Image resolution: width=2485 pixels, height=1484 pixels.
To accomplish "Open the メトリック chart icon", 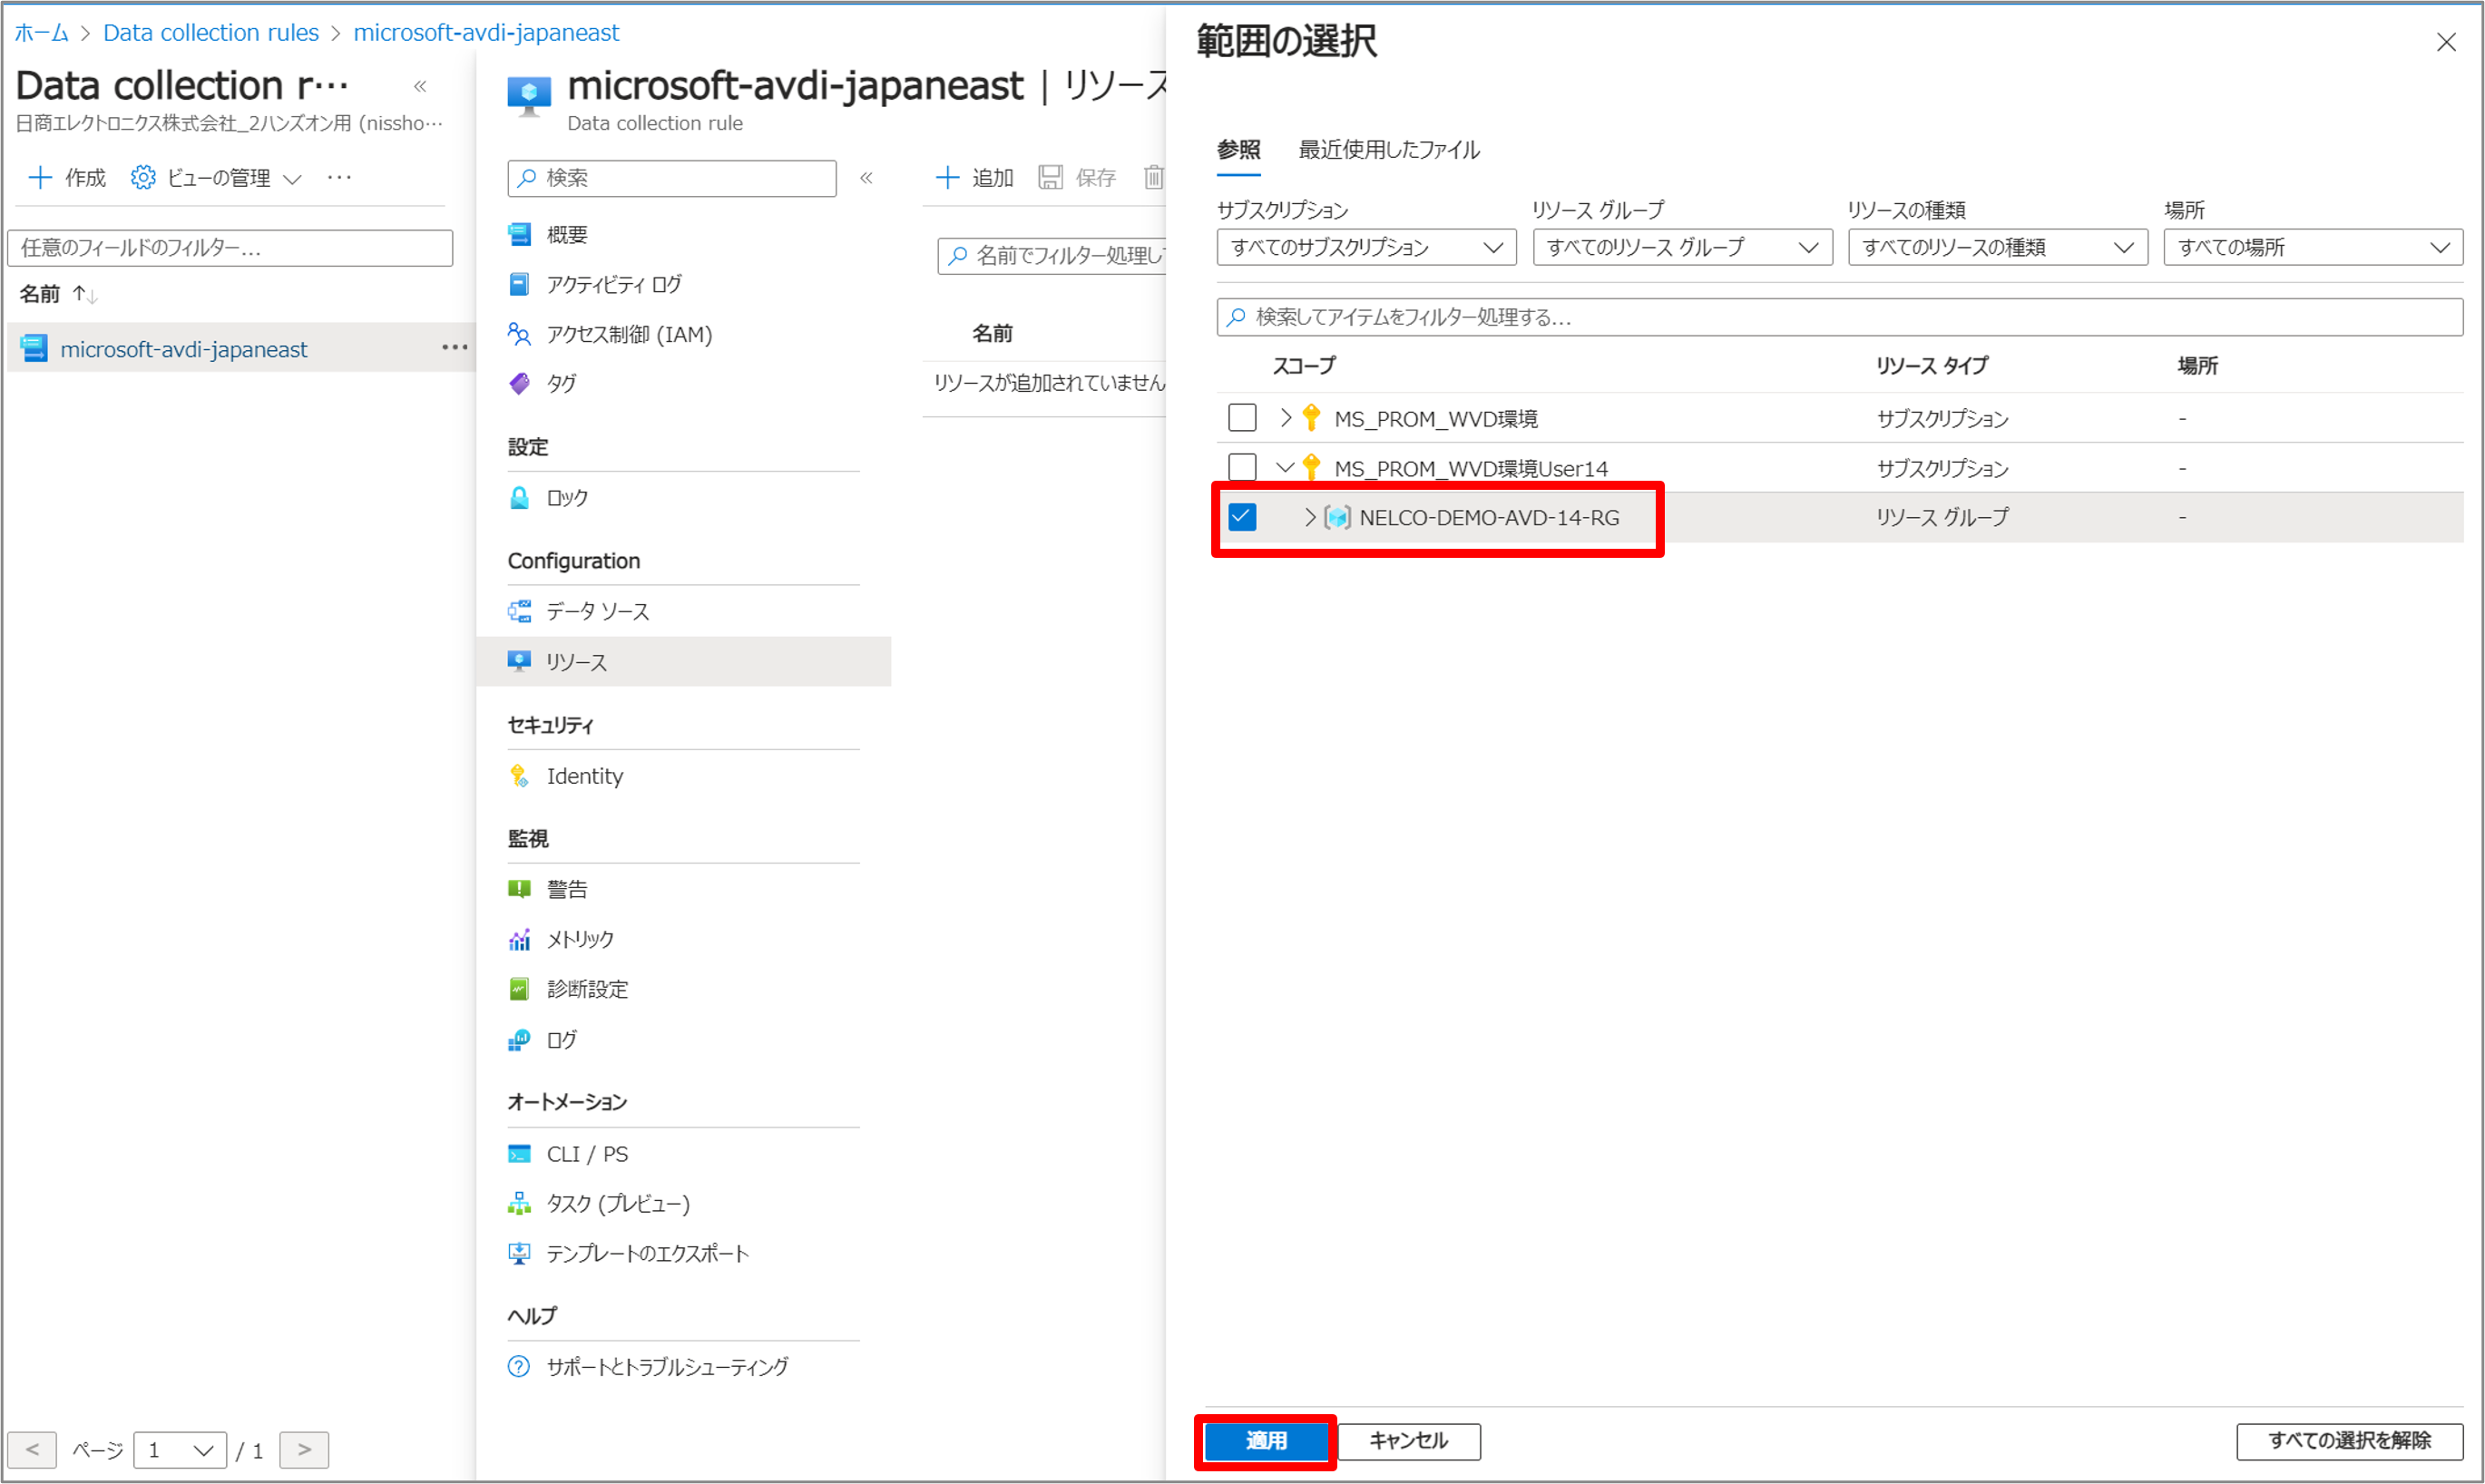I will (x=519, y=939).
